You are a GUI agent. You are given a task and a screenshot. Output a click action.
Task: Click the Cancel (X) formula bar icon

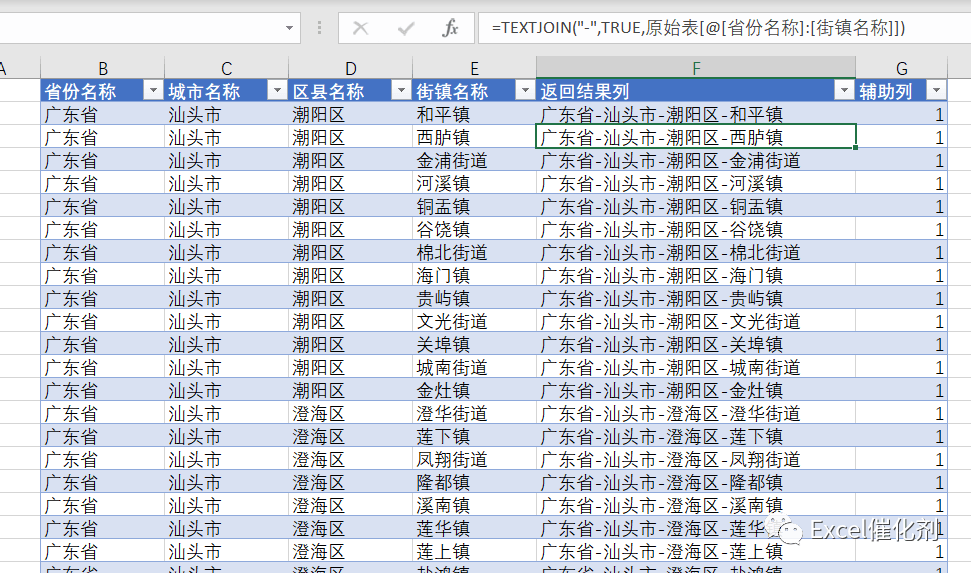[x=360, y=28]
